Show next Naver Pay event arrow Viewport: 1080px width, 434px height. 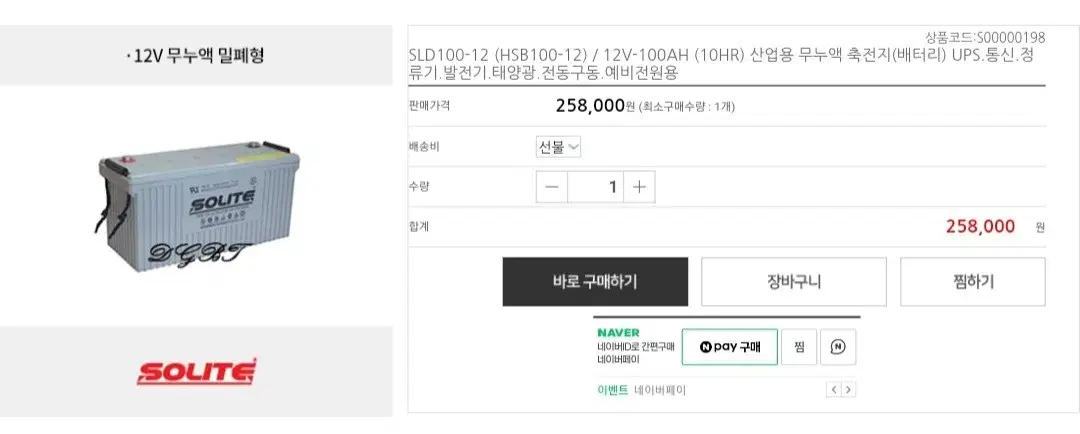[x=849, y=390]
